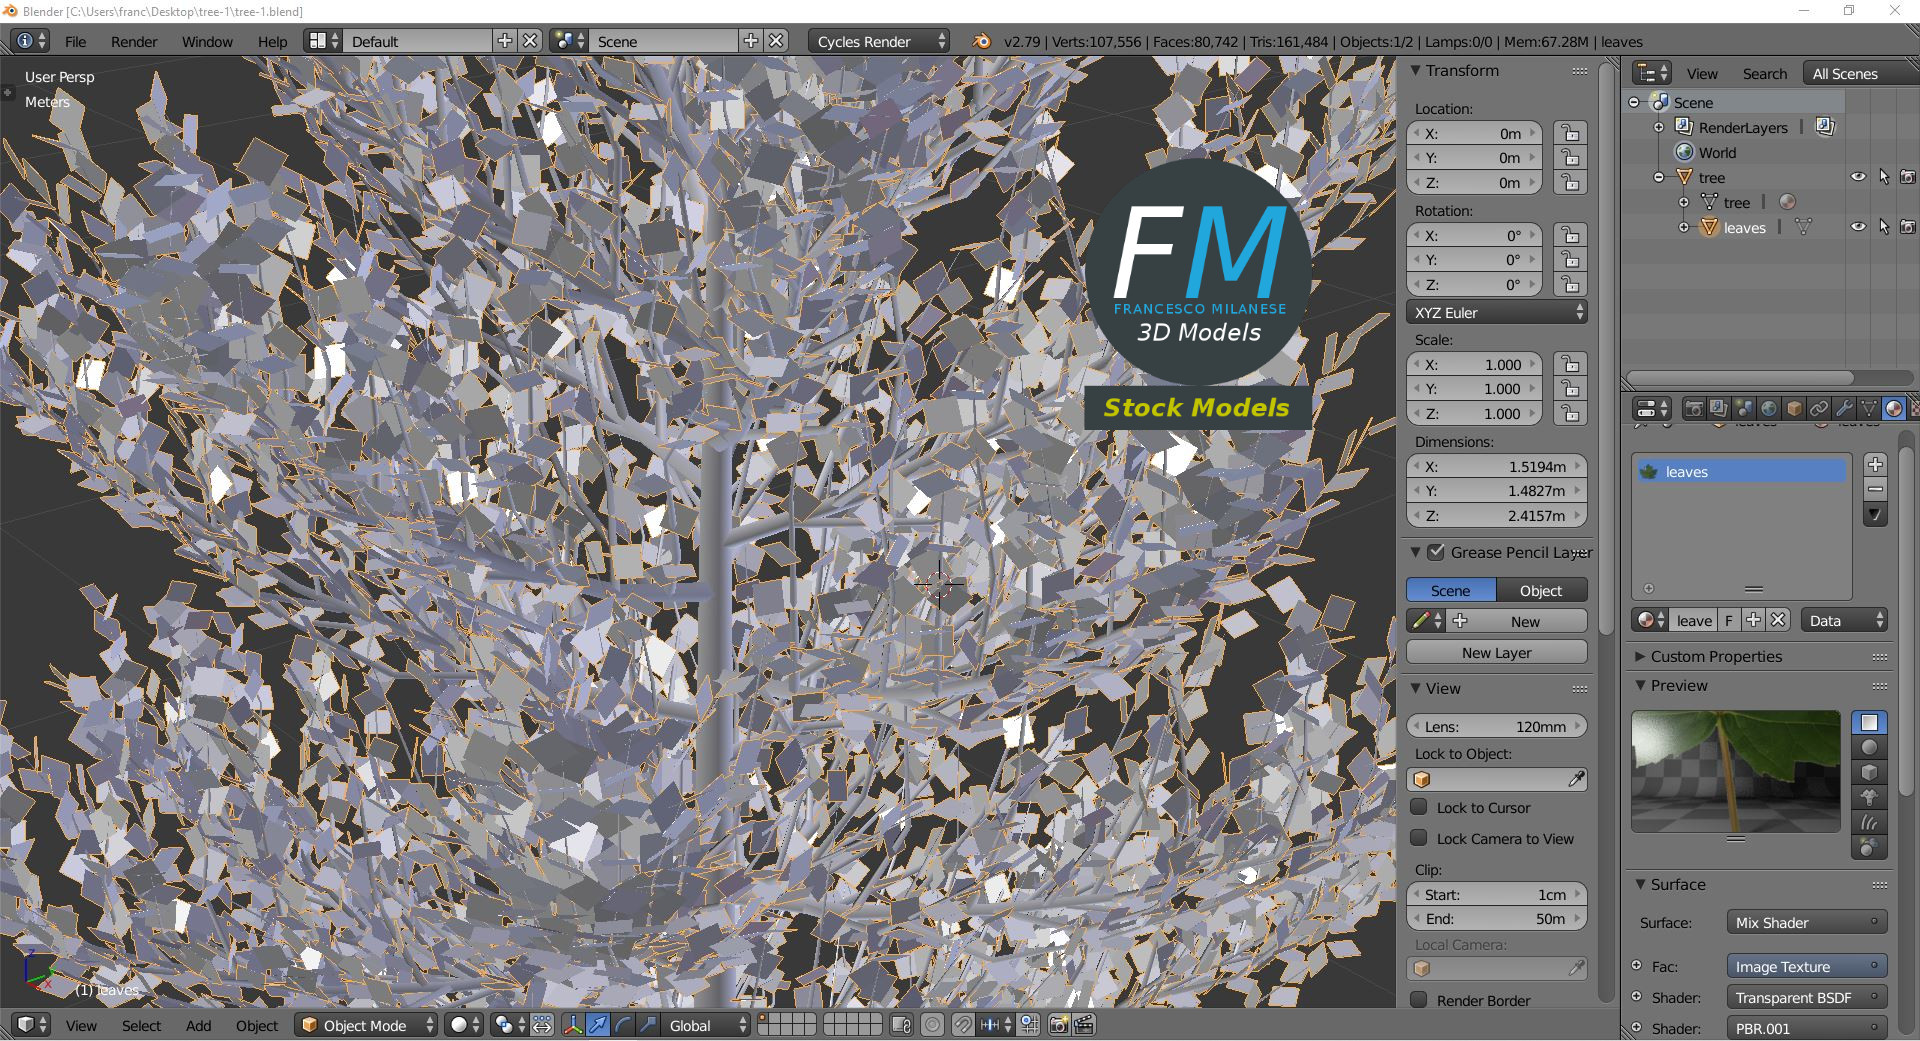This screenshot has height=1041, width=1920.
Task: Pick Lock to Object with eyedropper
Action: pyautogui.click(x=1576, y=779)
